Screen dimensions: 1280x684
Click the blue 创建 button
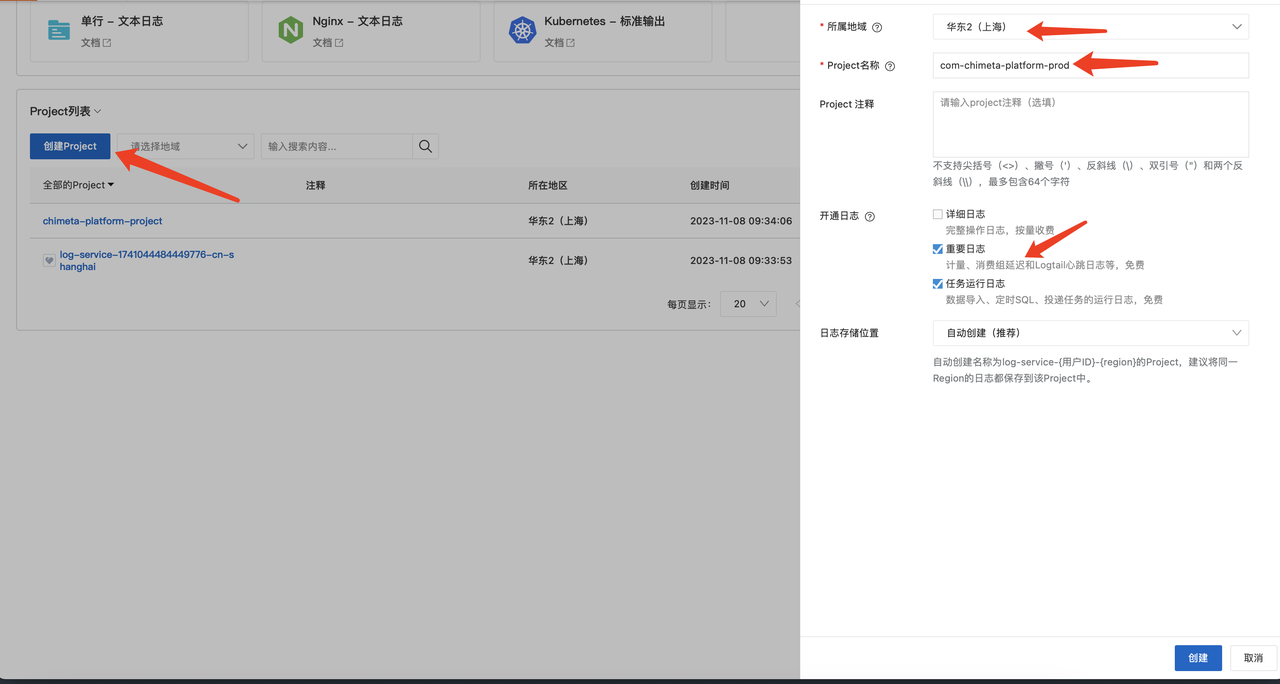click(1198, 658)
